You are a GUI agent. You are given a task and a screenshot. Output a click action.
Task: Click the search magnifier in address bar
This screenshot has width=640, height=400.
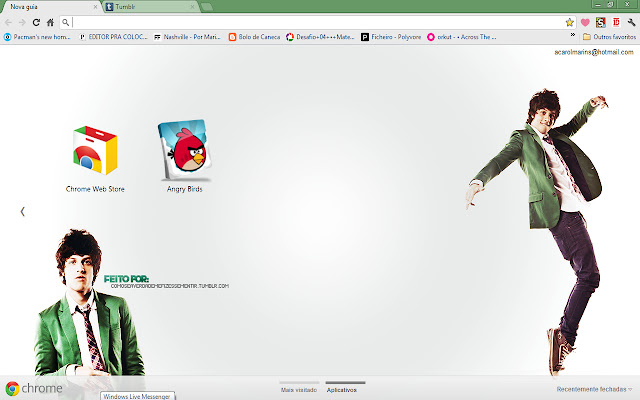click(66, 22)
